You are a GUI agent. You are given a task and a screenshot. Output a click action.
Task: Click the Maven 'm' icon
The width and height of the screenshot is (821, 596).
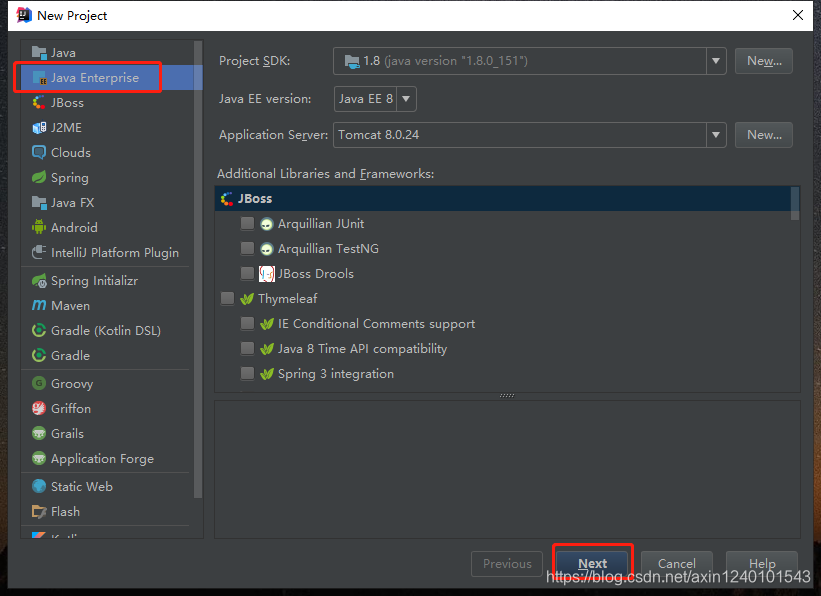(39, 305)
